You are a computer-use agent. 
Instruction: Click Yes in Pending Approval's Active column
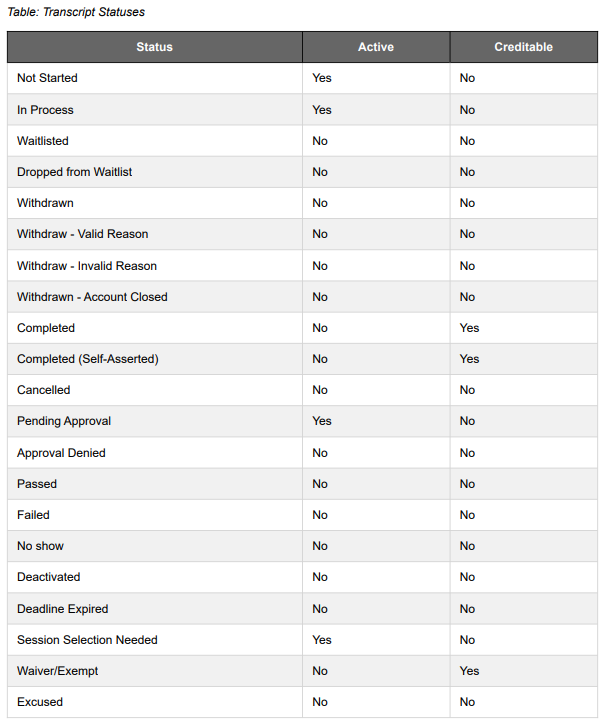(322, 421)
